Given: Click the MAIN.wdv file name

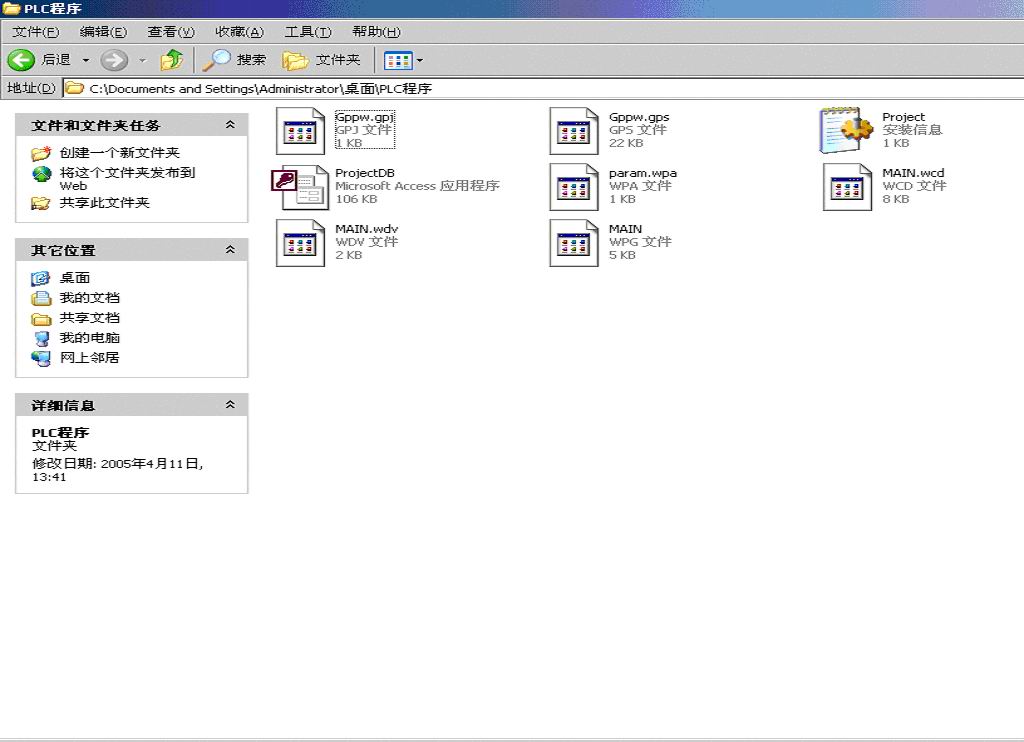Looking at the screenshot, I should click(366, 229).
